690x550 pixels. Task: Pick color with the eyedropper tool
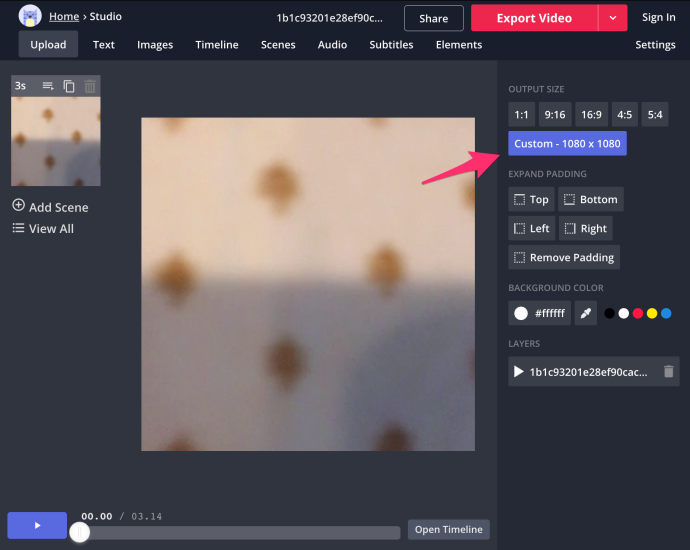click(x=586, y=313)
